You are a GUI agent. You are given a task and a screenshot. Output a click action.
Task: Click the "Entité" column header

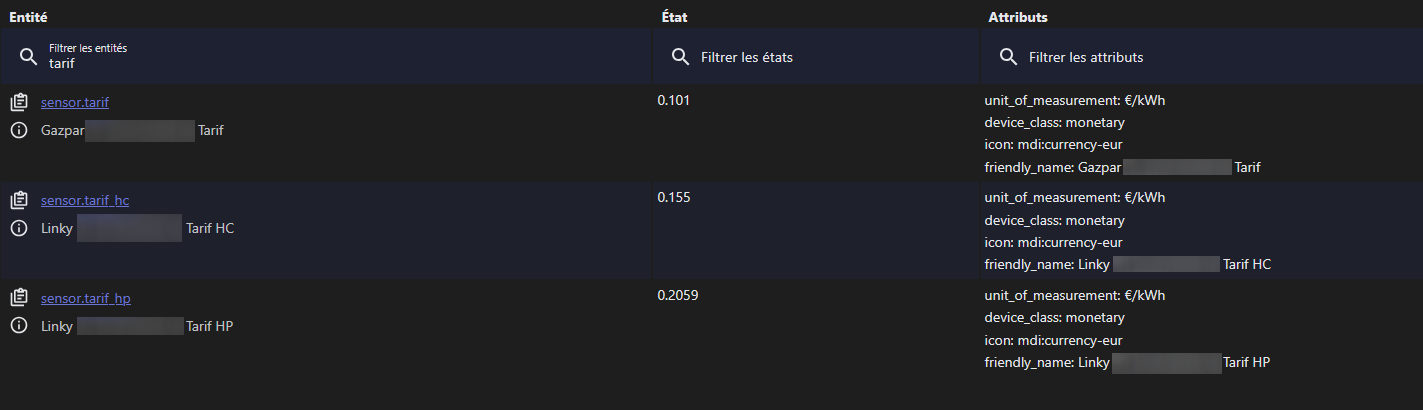pos(28,17)
